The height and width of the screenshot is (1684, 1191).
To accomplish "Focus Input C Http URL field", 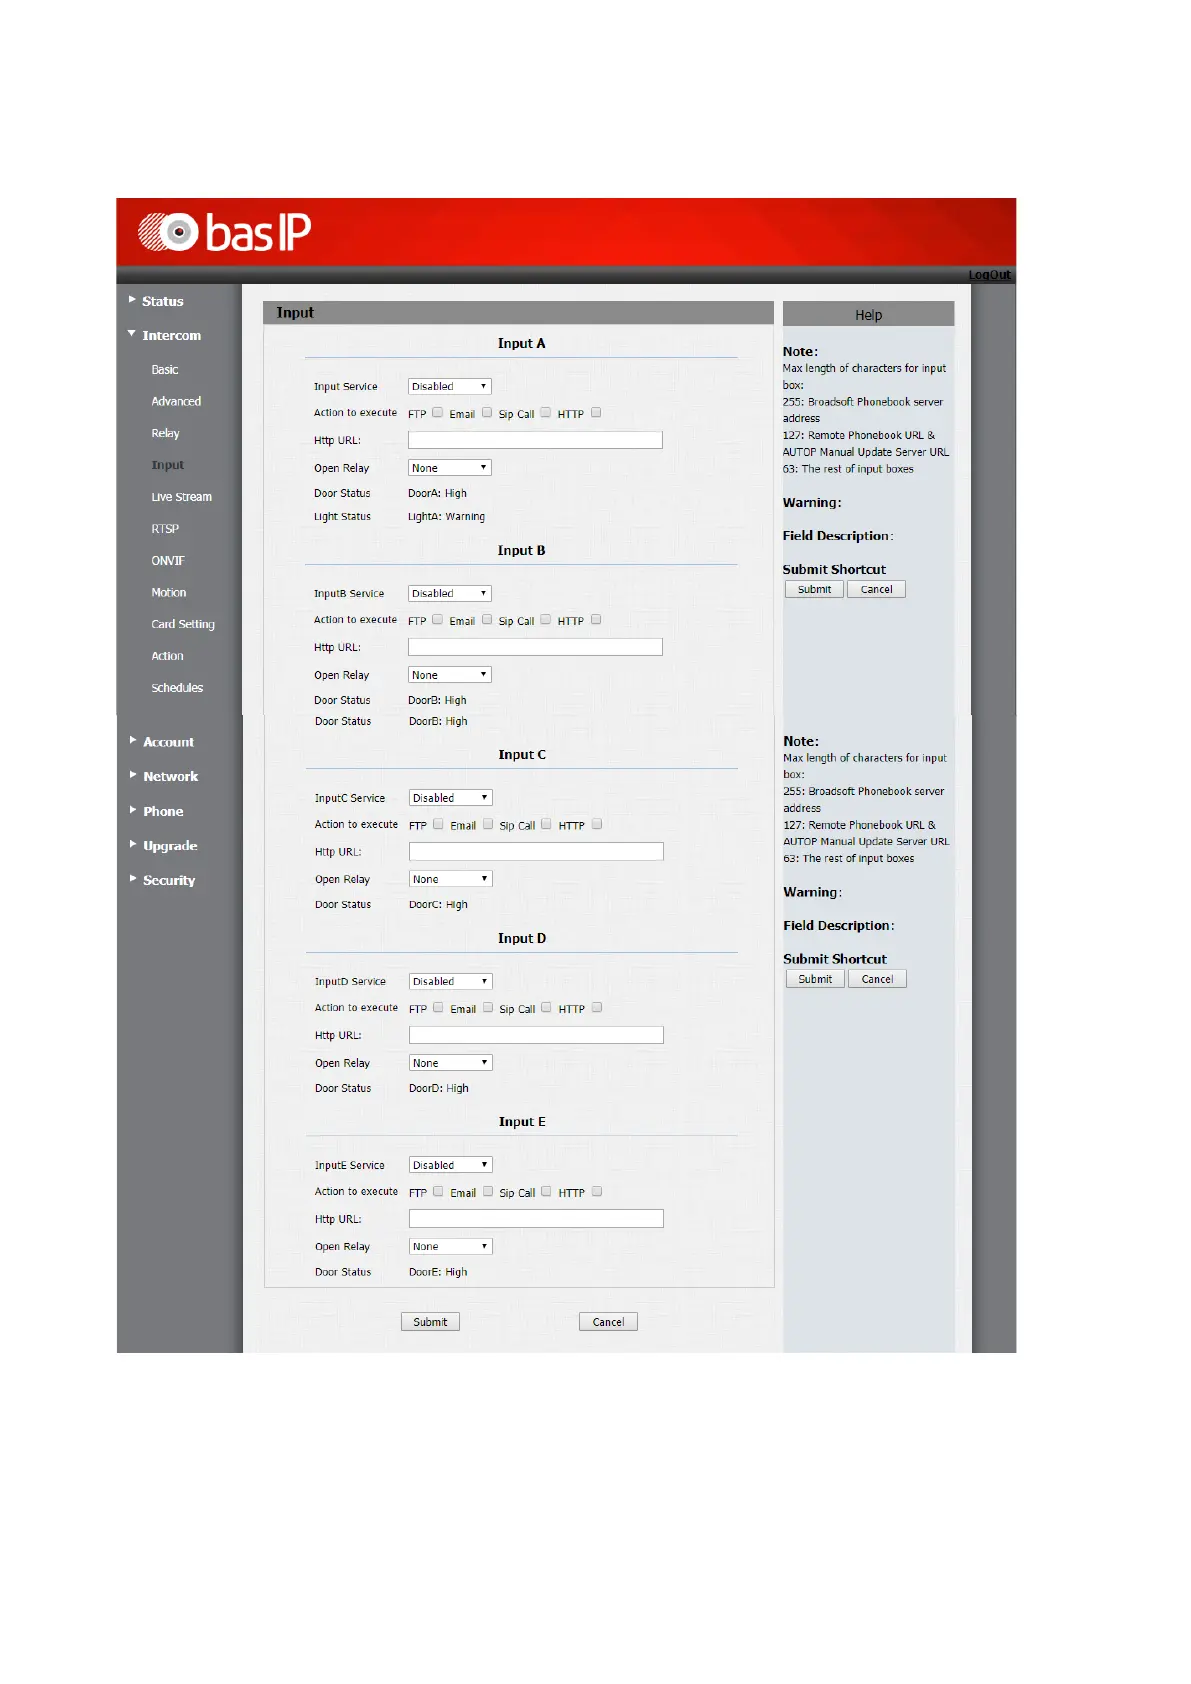I will coord(536,852).
